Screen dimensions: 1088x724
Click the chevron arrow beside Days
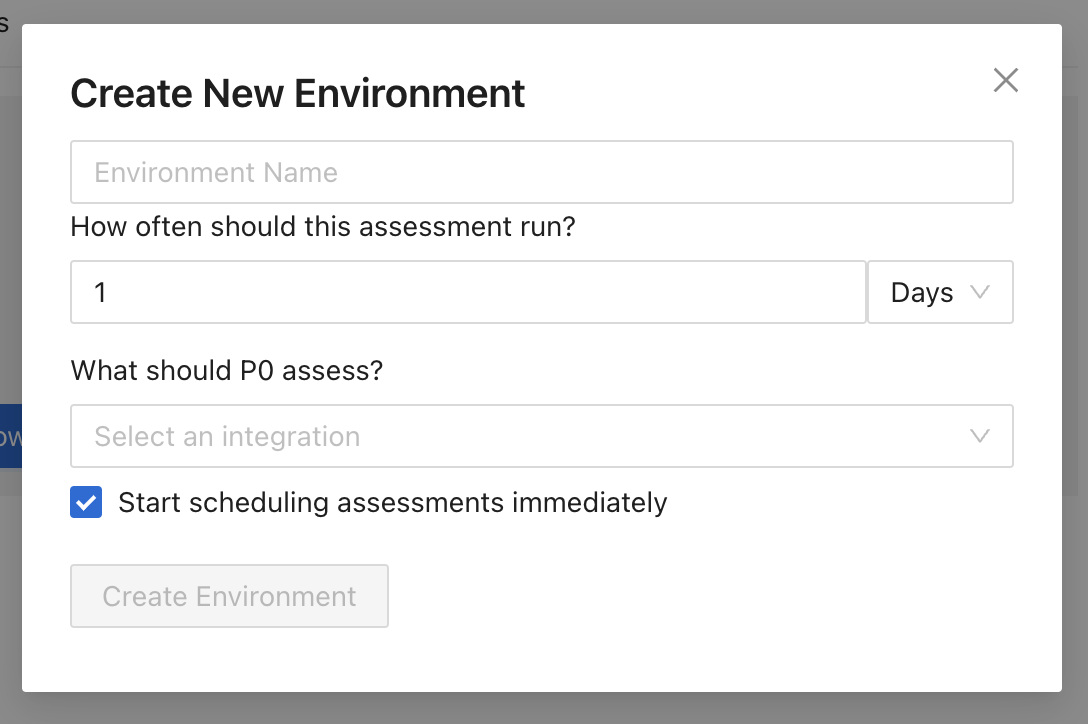980,292
